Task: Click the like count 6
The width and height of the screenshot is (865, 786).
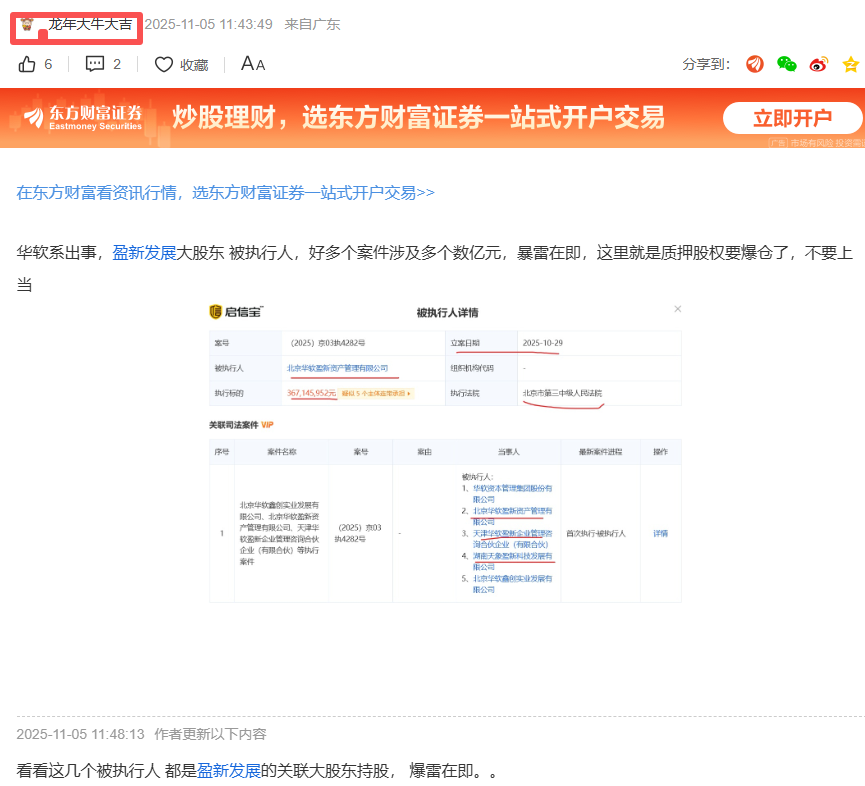Action: click(x=48, y=65)
